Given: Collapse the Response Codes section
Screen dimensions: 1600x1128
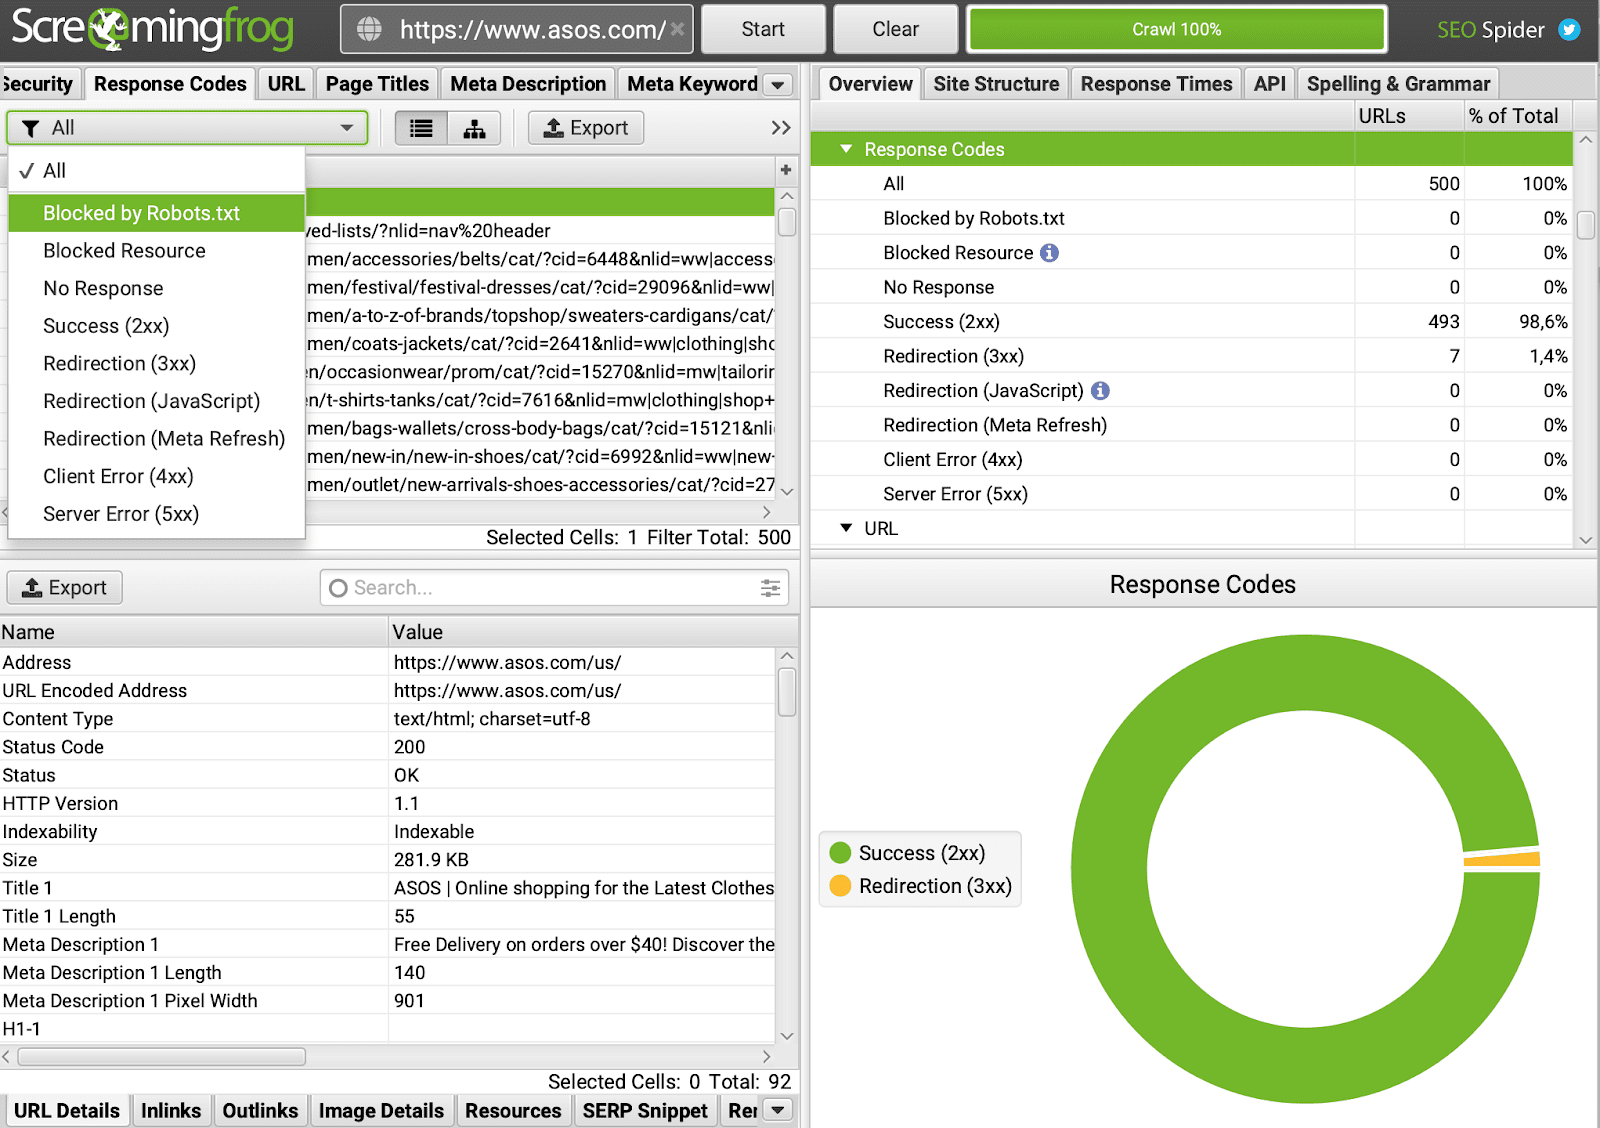Looking at the screenshot, I should click(846, 149).
